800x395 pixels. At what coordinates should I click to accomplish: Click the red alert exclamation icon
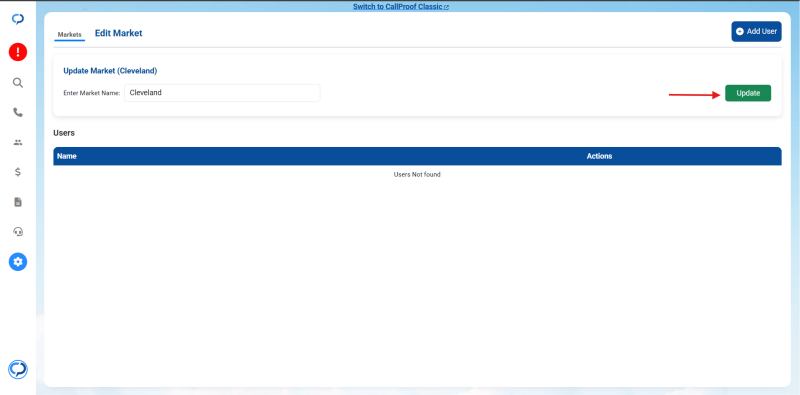point(18,52)
